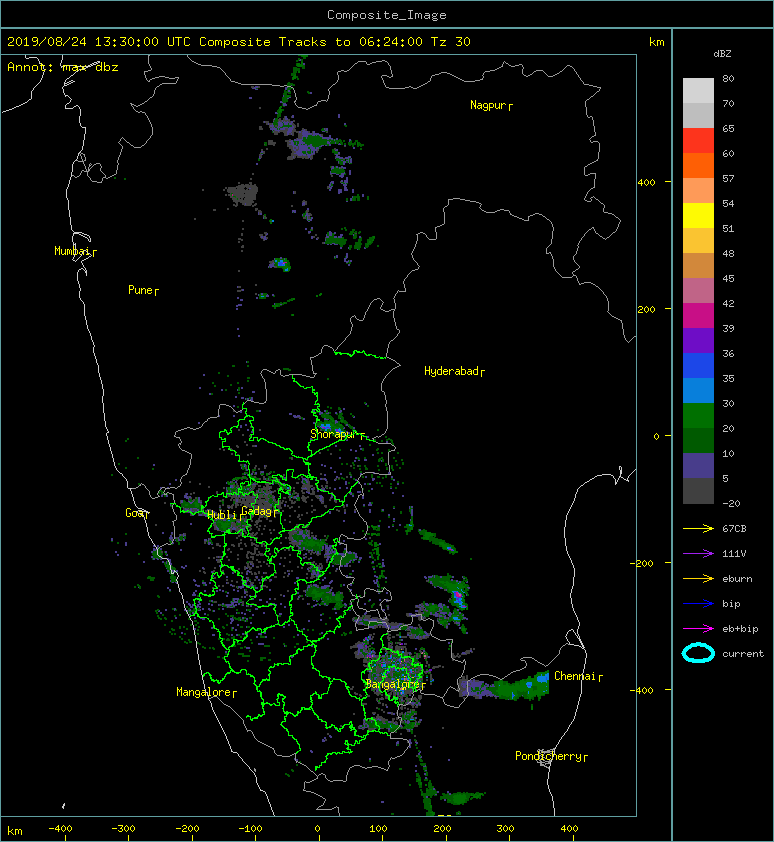Pick the royal blue swatch in dBZ scale
The image size is (774, 842).
tap(698, 365)
